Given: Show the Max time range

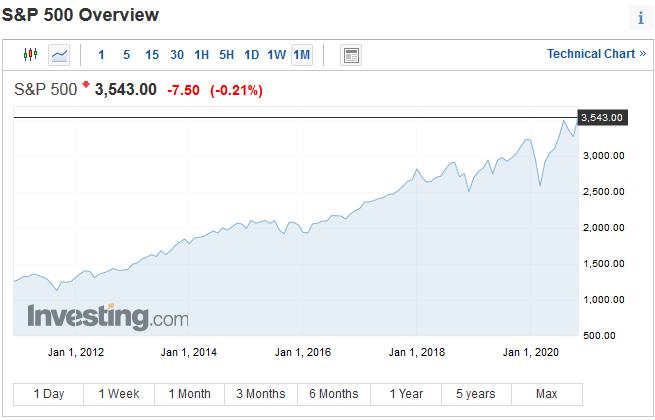Looking at the screenshot, I should [546, 393].
